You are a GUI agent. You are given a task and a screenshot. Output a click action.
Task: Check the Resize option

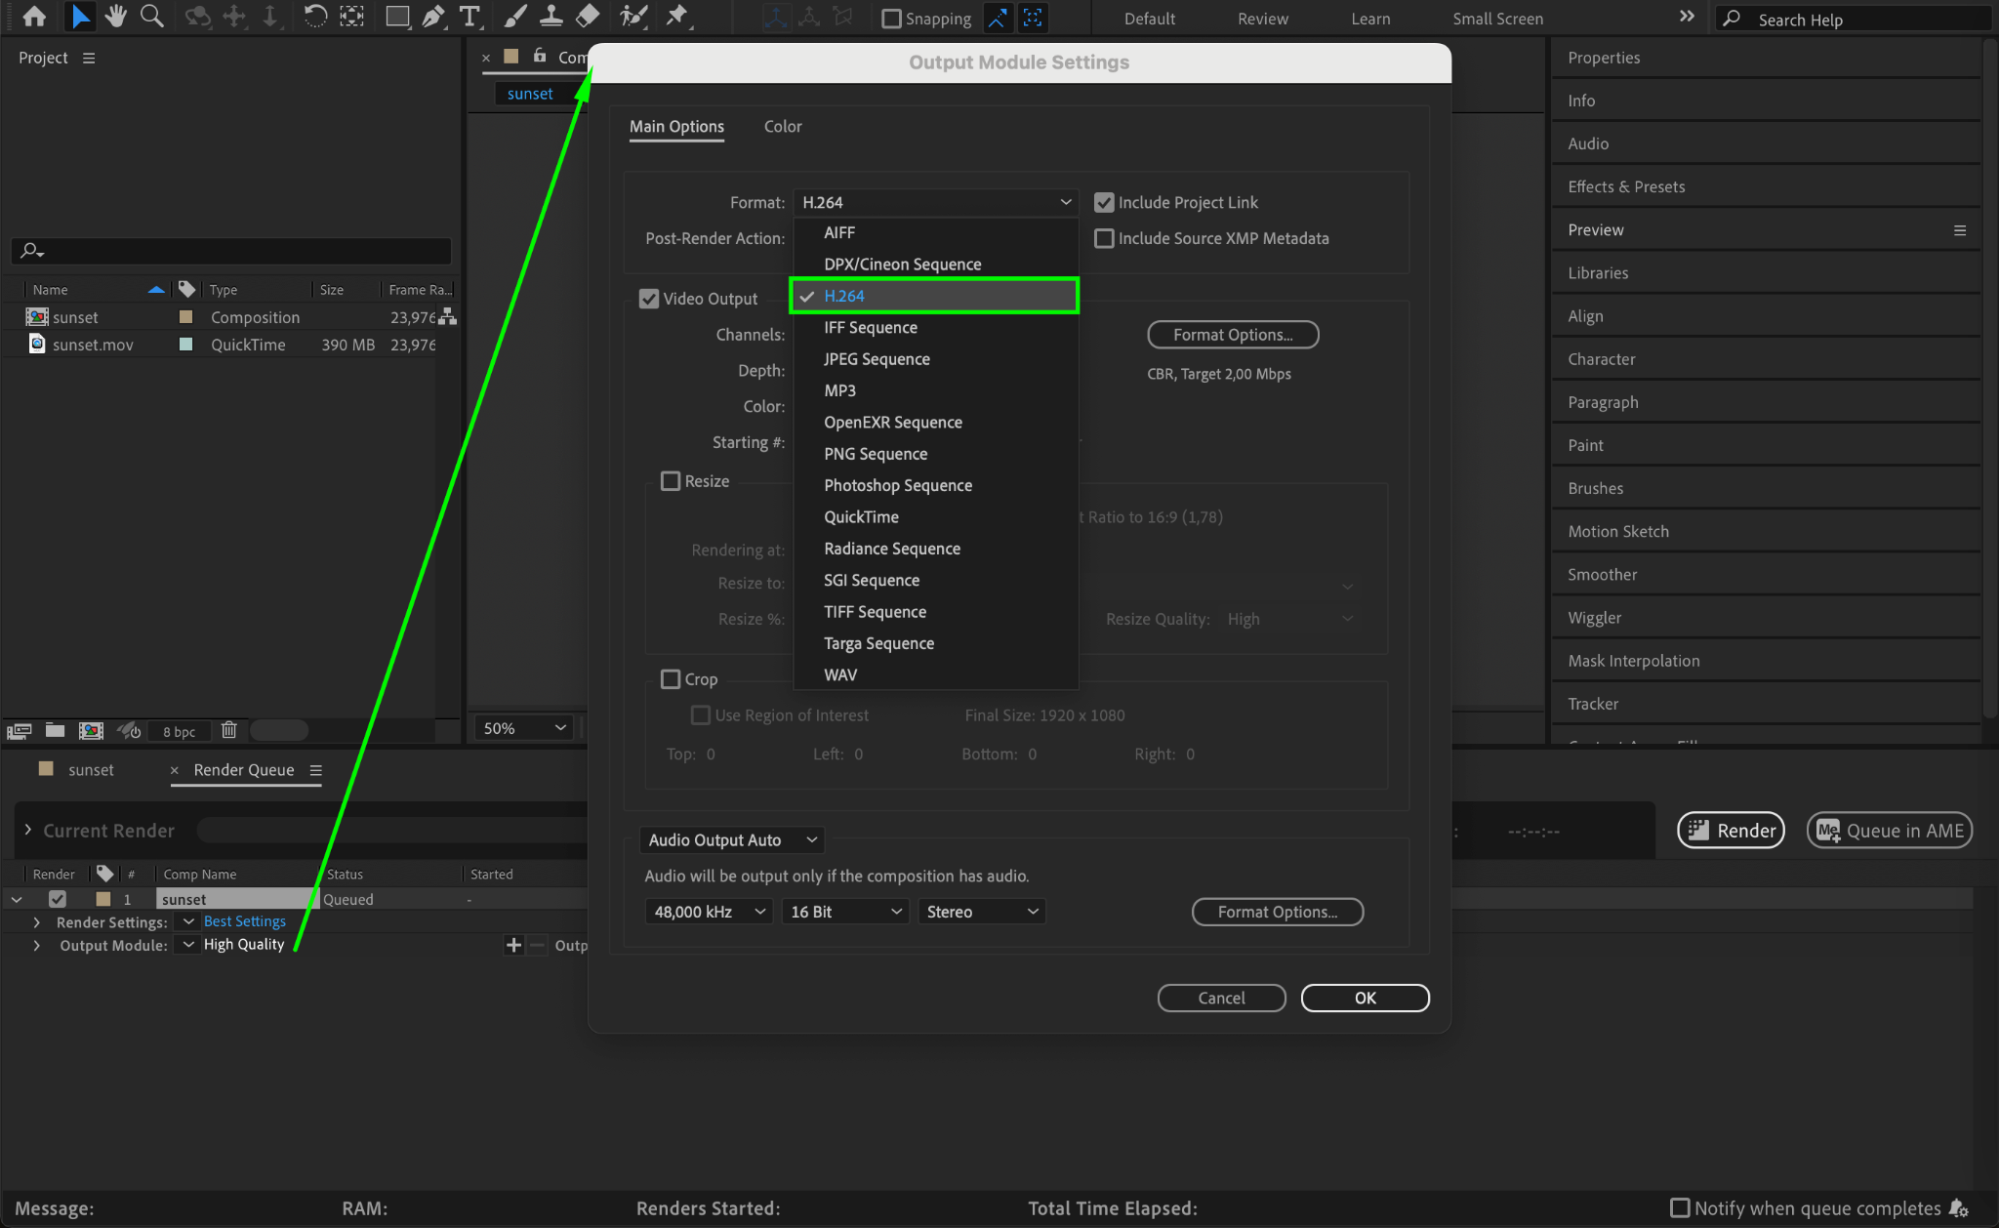(671, 481)
